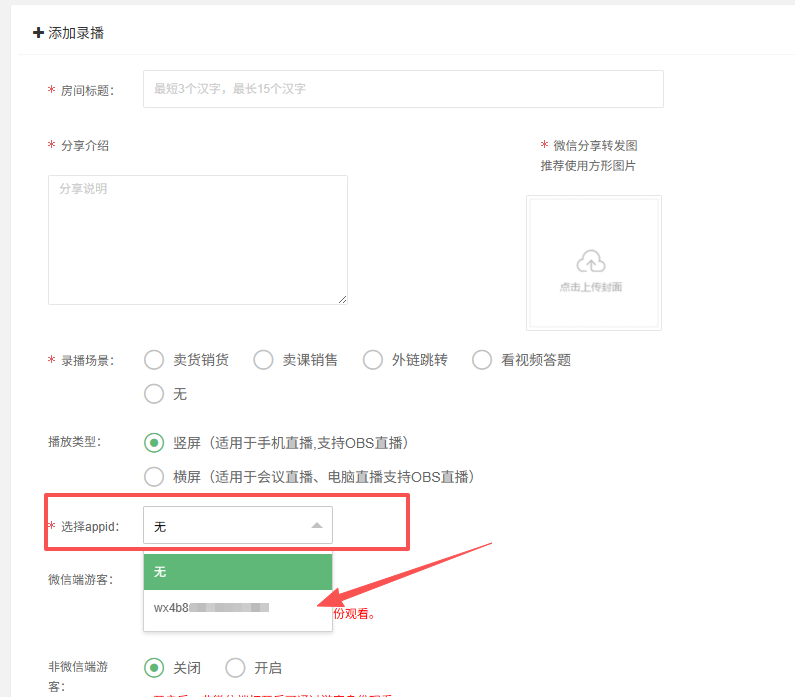This screenshot has width=795, height=697.
Task: Click into the 分享介绍 text area
Action: [x=197, y=239]
